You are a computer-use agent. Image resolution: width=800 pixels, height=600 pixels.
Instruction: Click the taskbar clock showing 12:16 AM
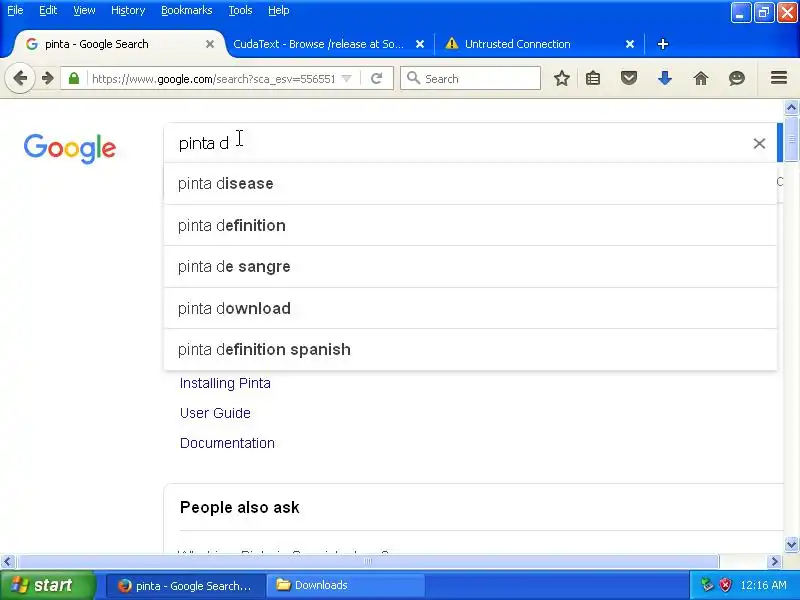pos(763,585)
